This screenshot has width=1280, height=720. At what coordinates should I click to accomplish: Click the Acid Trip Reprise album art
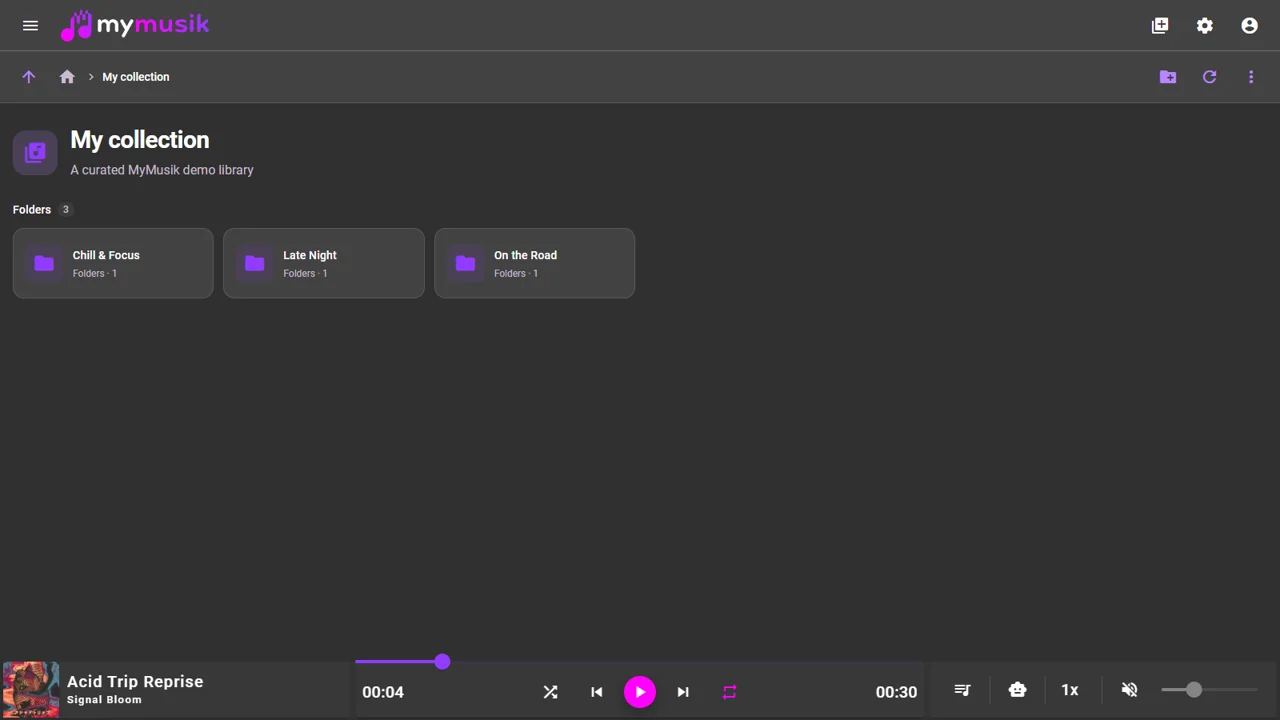[x=31, y=689]
